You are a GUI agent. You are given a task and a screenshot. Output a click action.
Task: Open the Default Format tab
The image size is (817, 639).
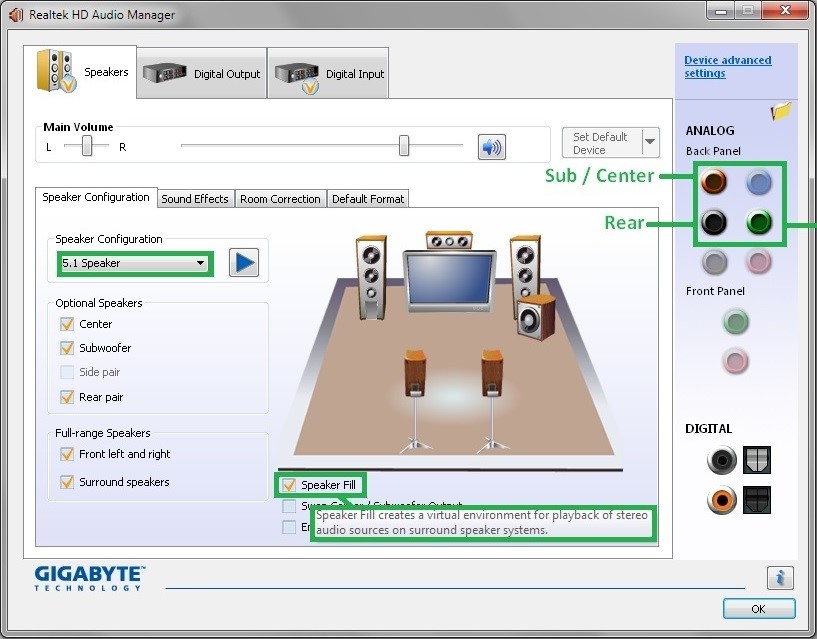pyautogui.click(x=368, y=199)
